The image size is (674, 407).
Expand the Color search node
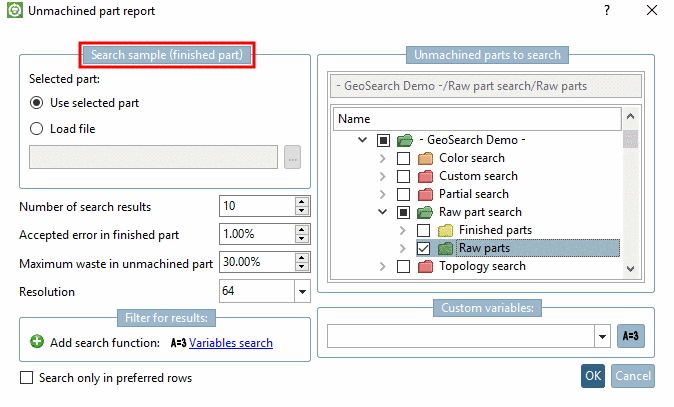383,158
